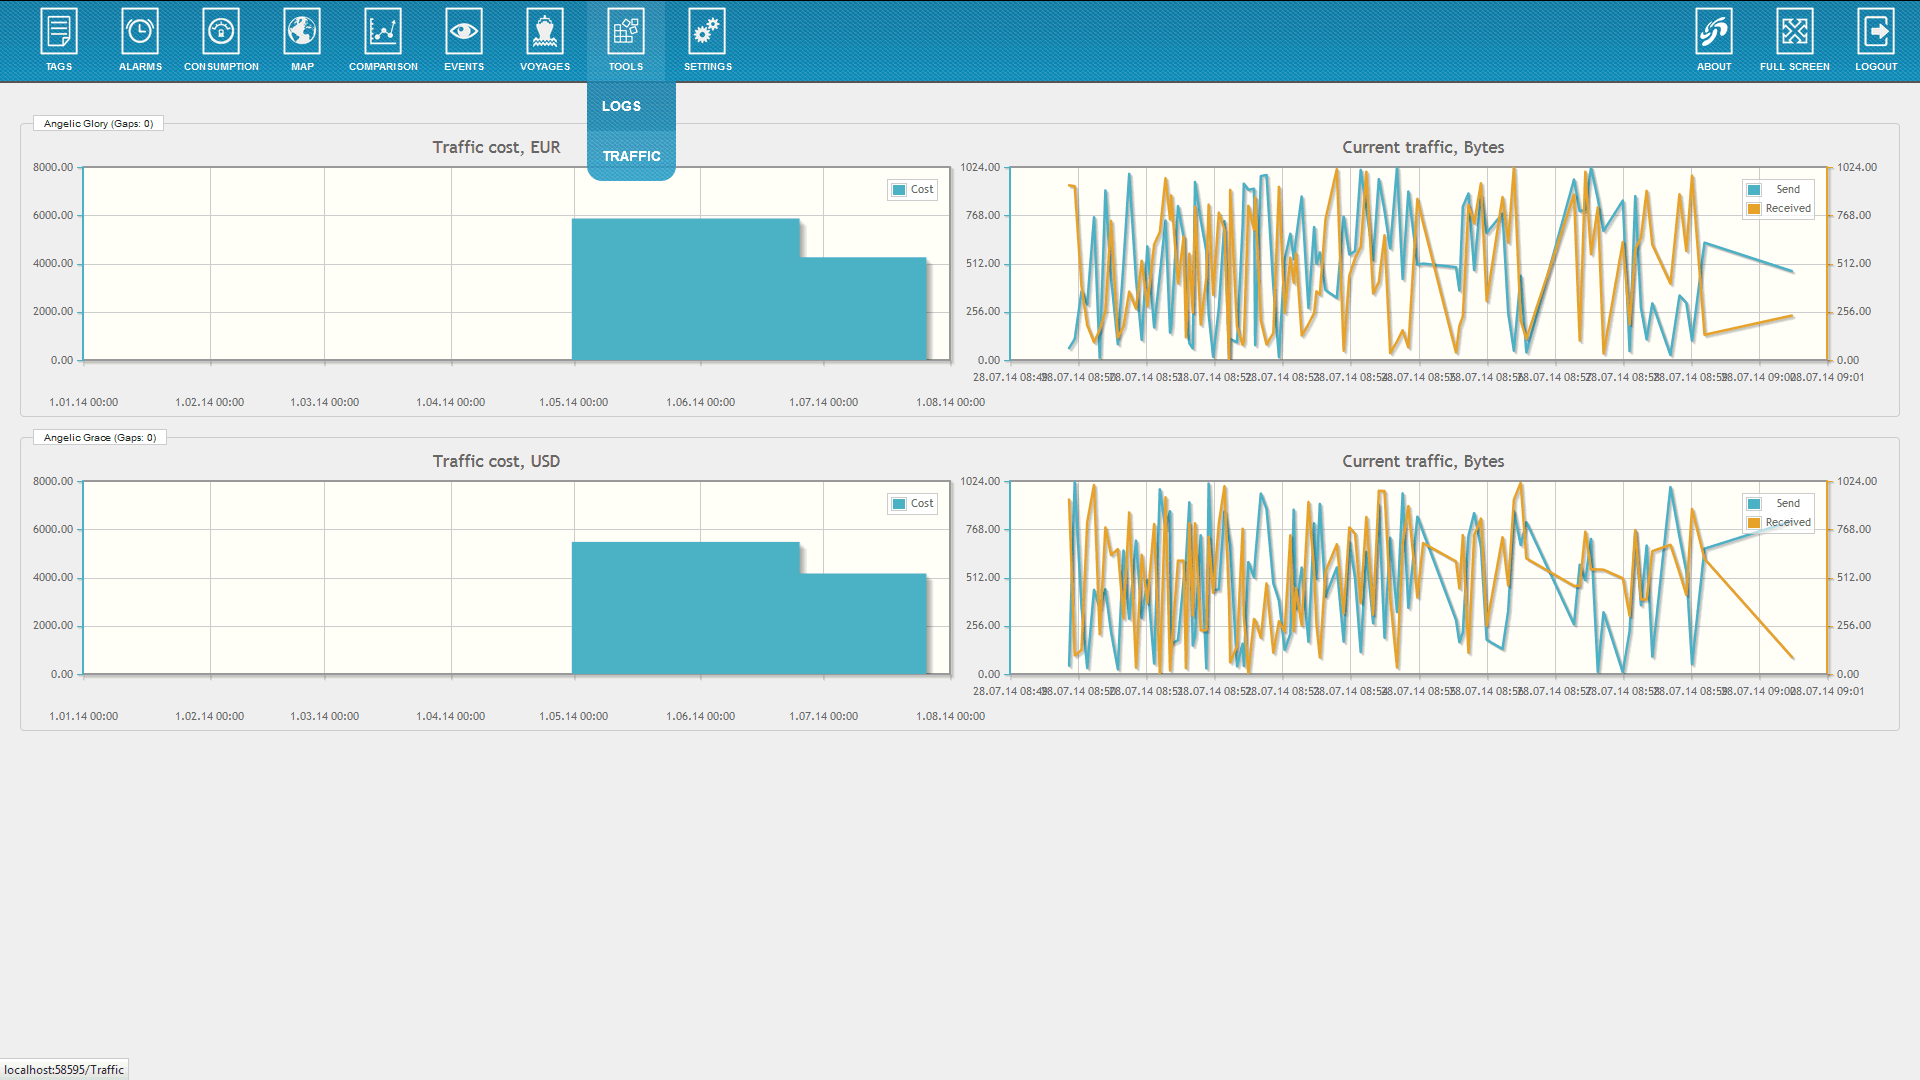Viewport: 1920px width, 1080px height.
Task: Click the Tools toolbar icon
Action: (626, 32)
